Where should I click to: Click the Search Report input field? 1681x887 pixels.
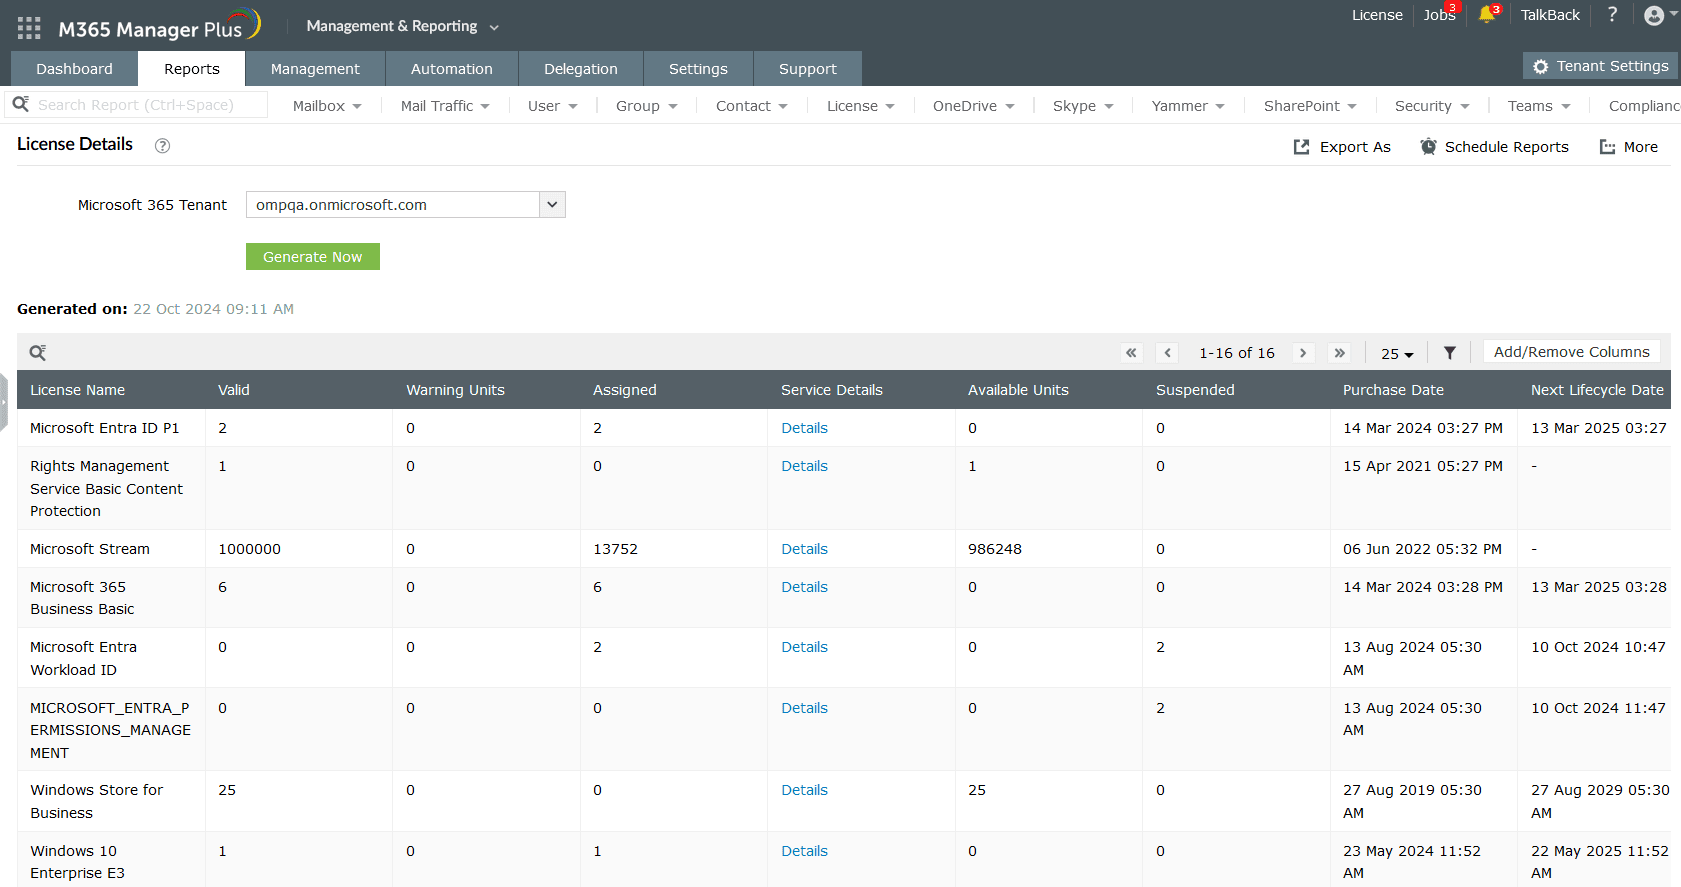point(150,105)
